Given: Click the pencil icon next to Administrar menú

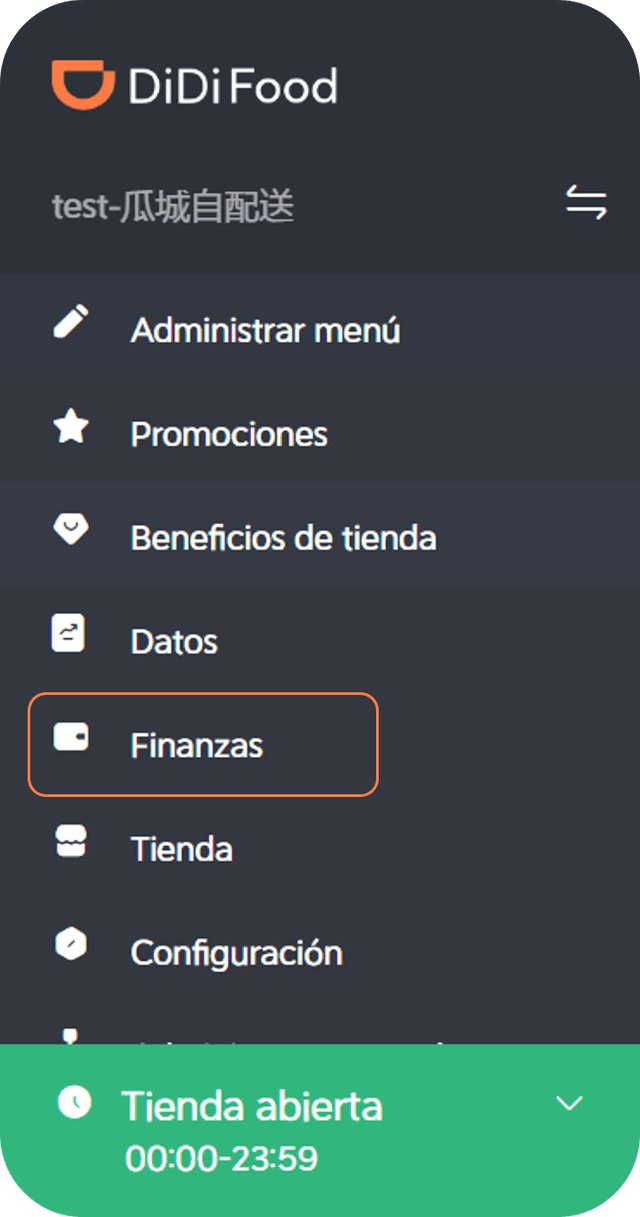Looking at the screenshot, I should click(x=69, y=320).
